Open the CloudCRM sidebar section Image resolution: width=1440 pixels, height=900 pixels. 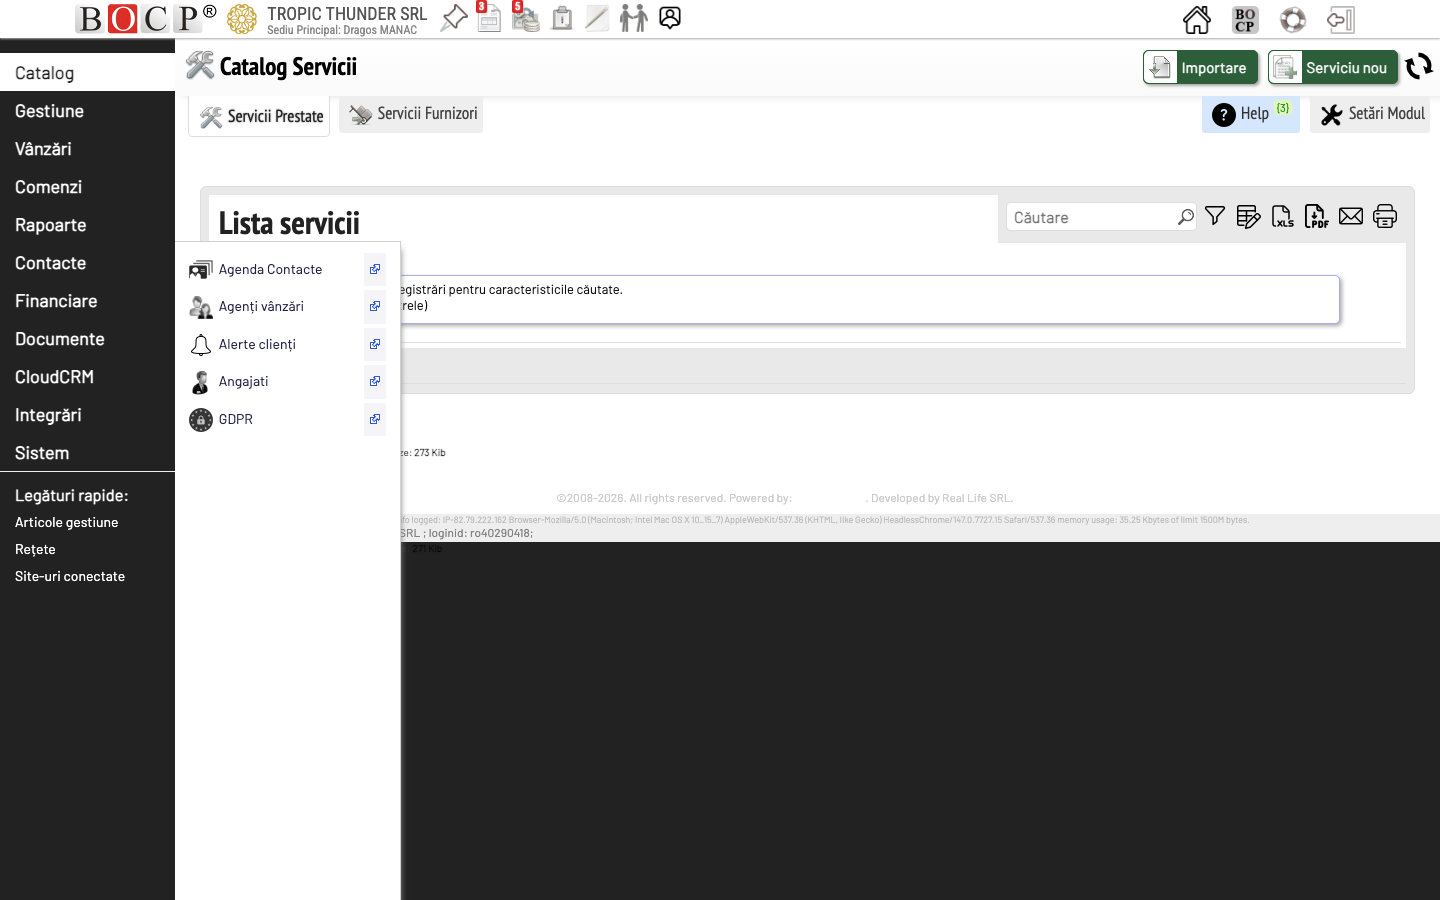pos(54,377)
